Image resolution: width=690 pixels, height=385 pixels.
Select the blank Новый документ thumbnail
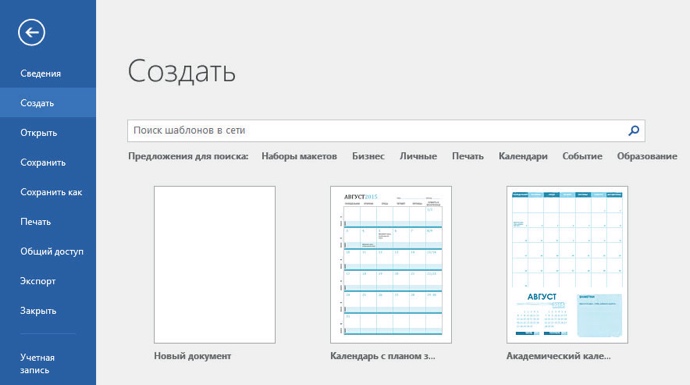pyautogui.click(x=215, y=264)
